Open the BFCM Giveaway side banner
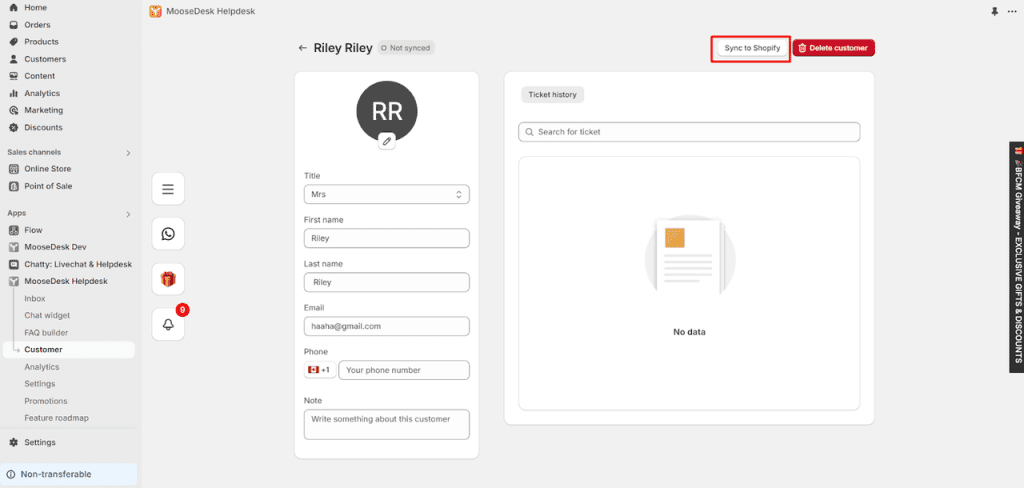 1017,257
